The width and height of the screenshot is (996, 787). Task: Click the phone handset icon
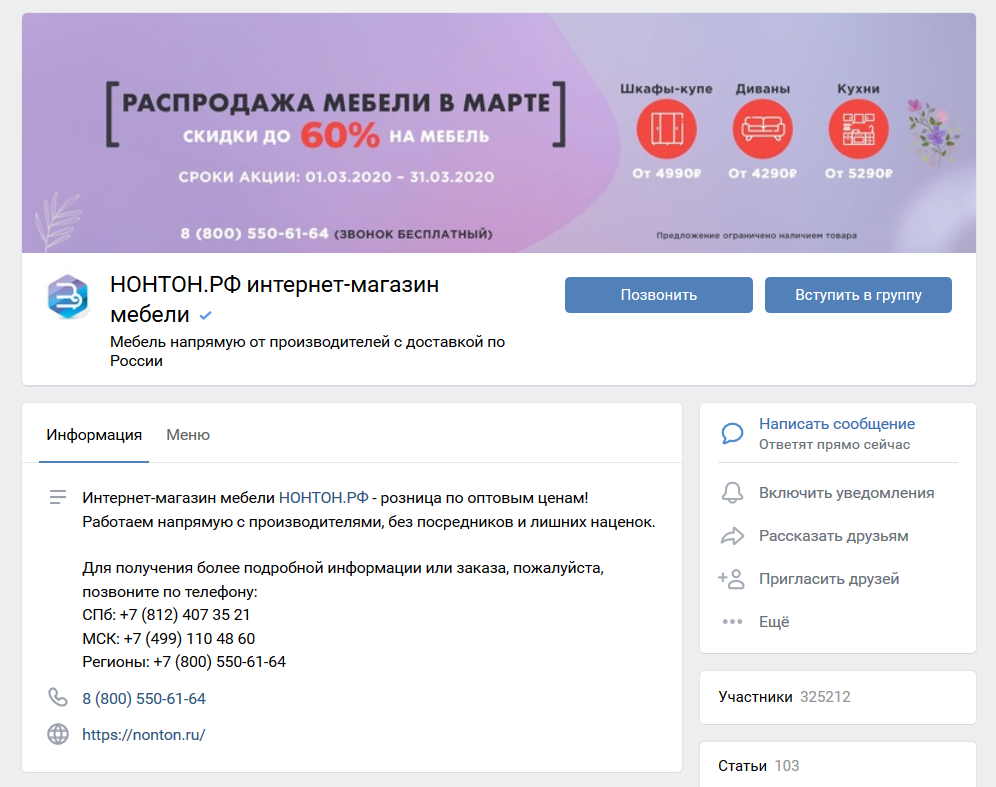coord(58,697)
